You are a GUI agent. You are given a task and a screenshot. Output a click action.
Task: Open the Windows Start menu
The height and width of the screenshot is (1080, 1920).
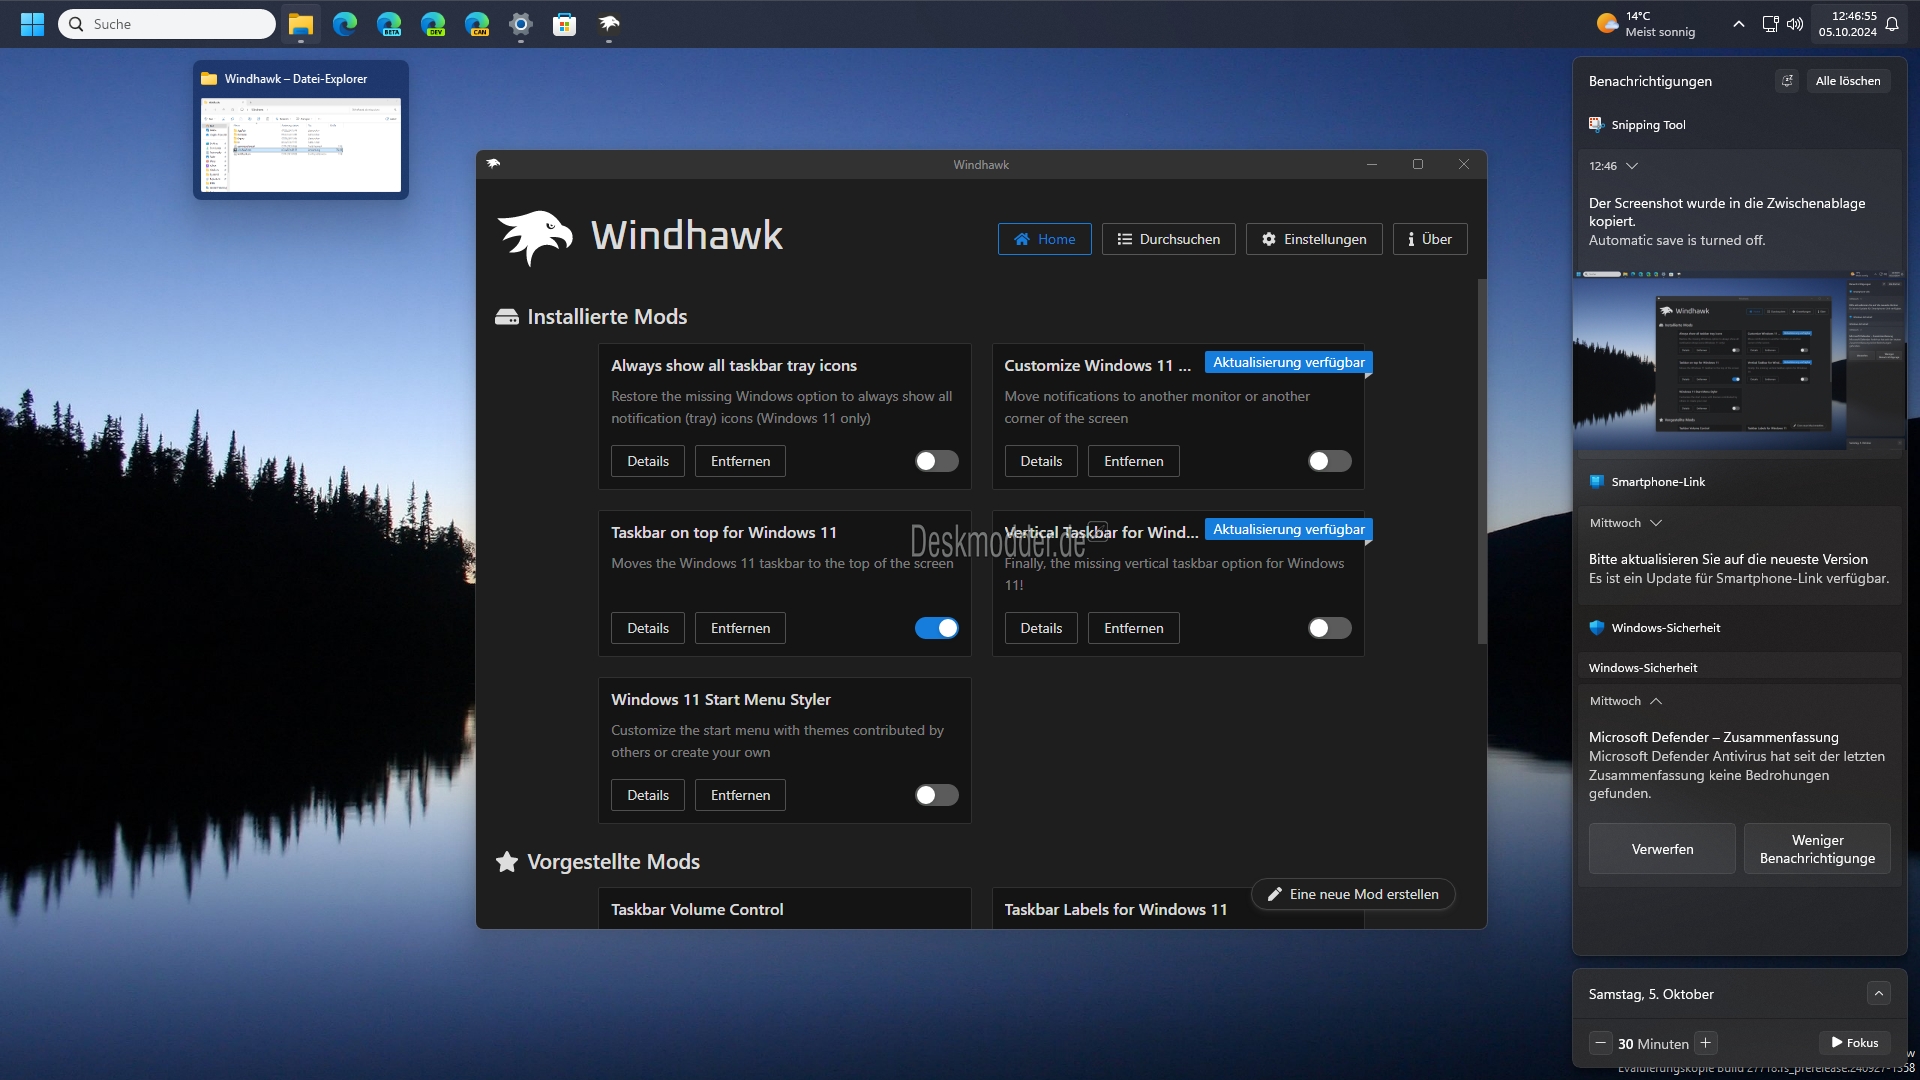(32, 24)
